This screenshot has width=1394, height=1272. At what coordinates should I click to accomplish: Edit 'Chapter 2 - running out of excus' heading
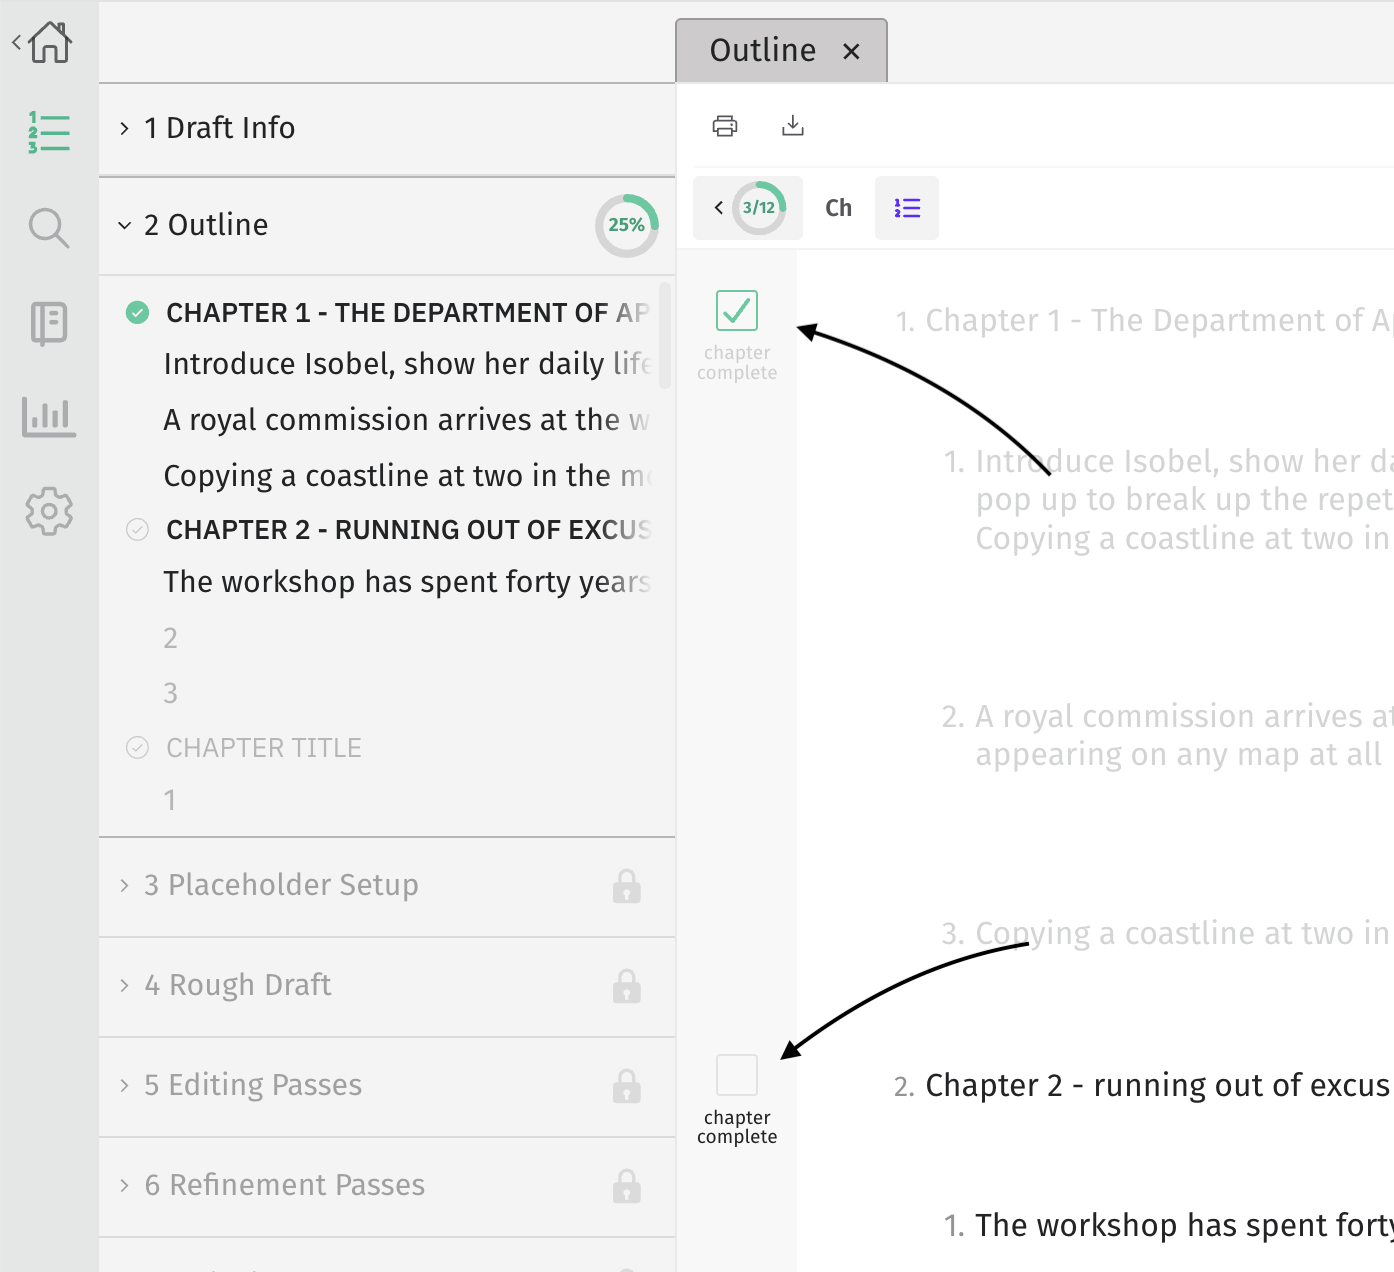pos(1158,1085)
